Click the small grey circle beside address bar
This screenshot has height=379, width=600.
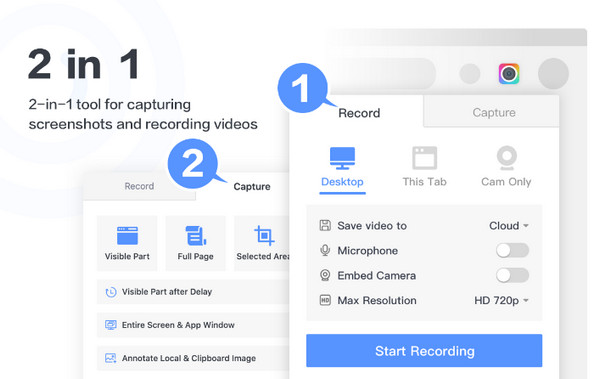[470, 74]
